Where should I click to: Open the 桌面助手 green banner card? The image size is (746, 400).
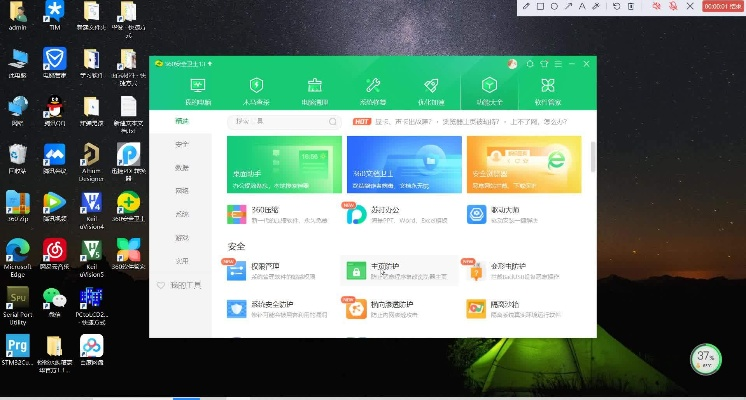point(284,164)
